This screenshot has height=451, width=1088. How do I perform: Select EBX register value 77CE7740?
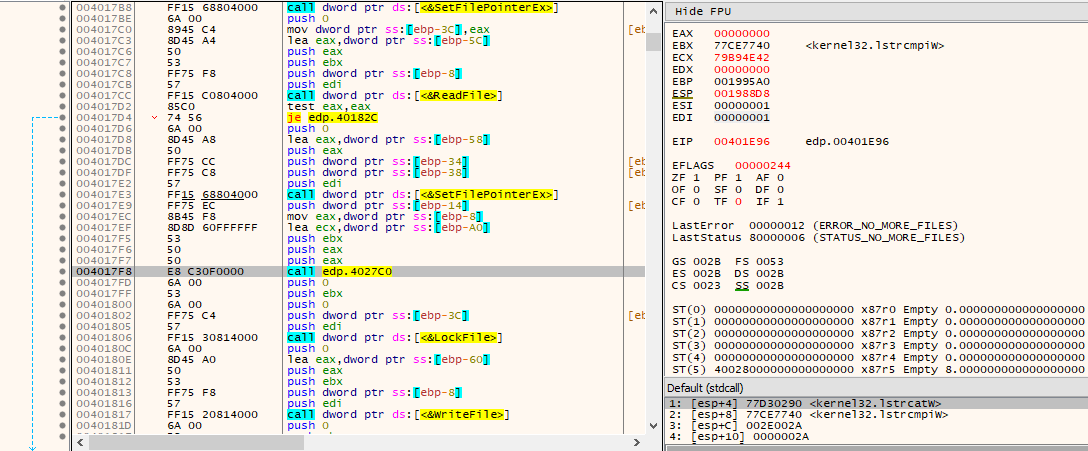tap(741, 45)
